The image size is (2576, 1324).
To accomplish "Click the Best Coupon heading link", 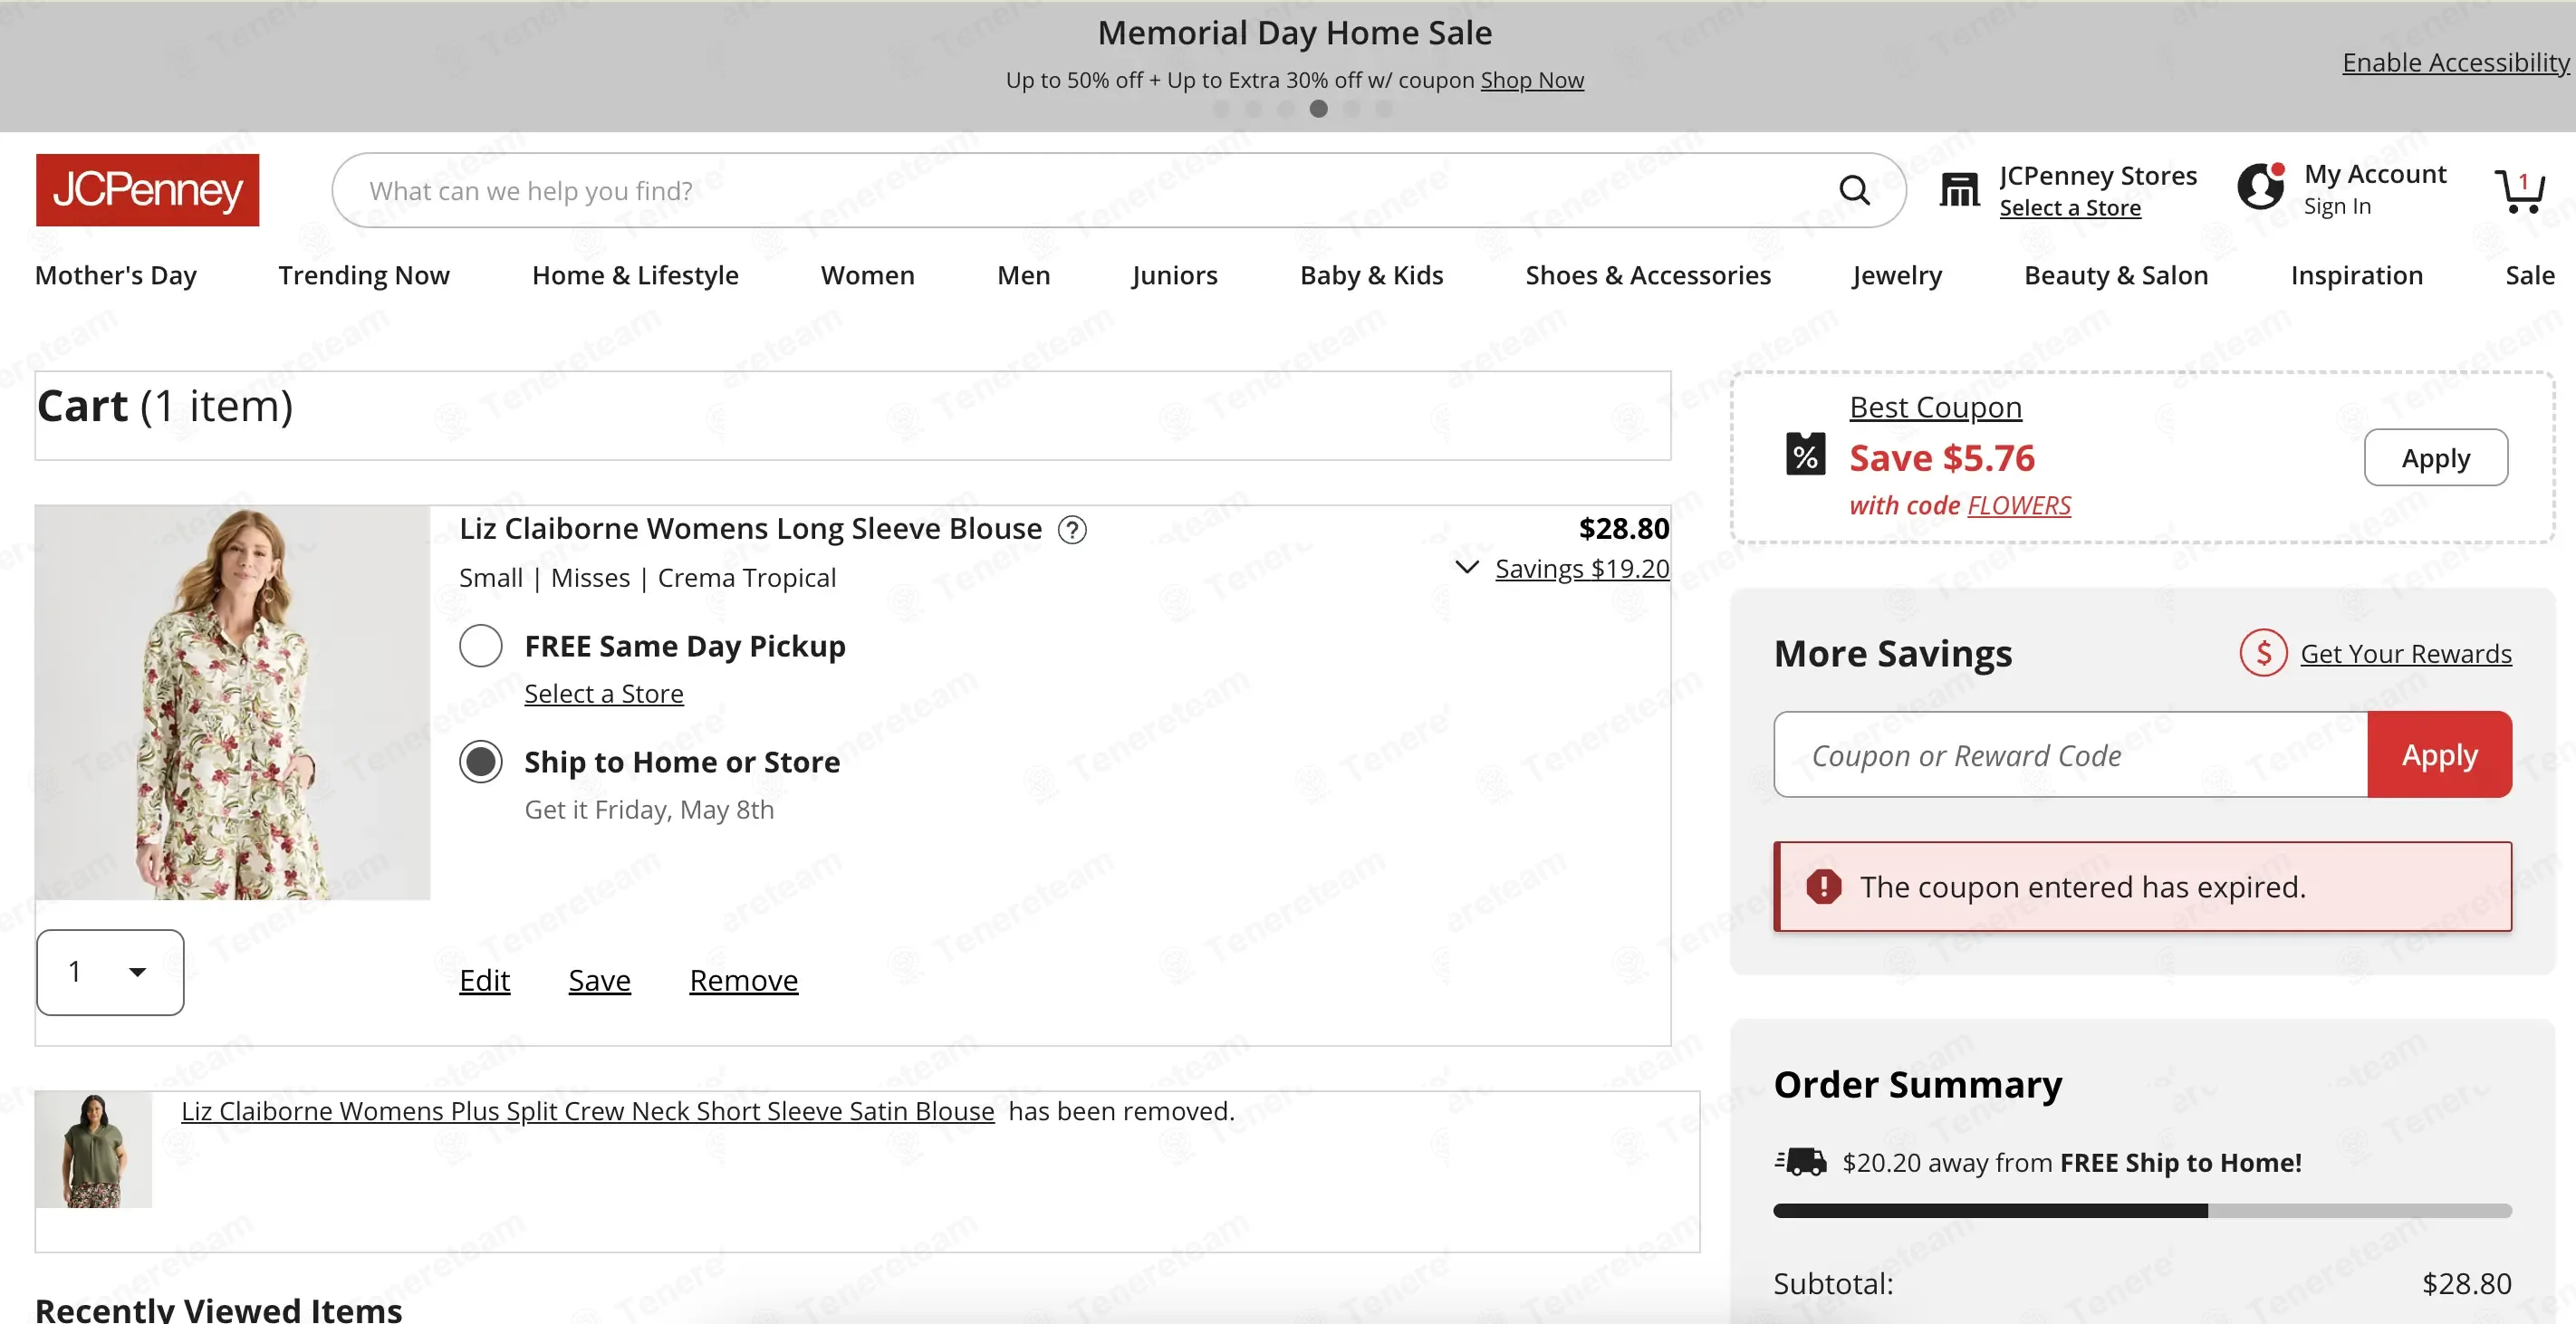I will (x=1935, y=407).
